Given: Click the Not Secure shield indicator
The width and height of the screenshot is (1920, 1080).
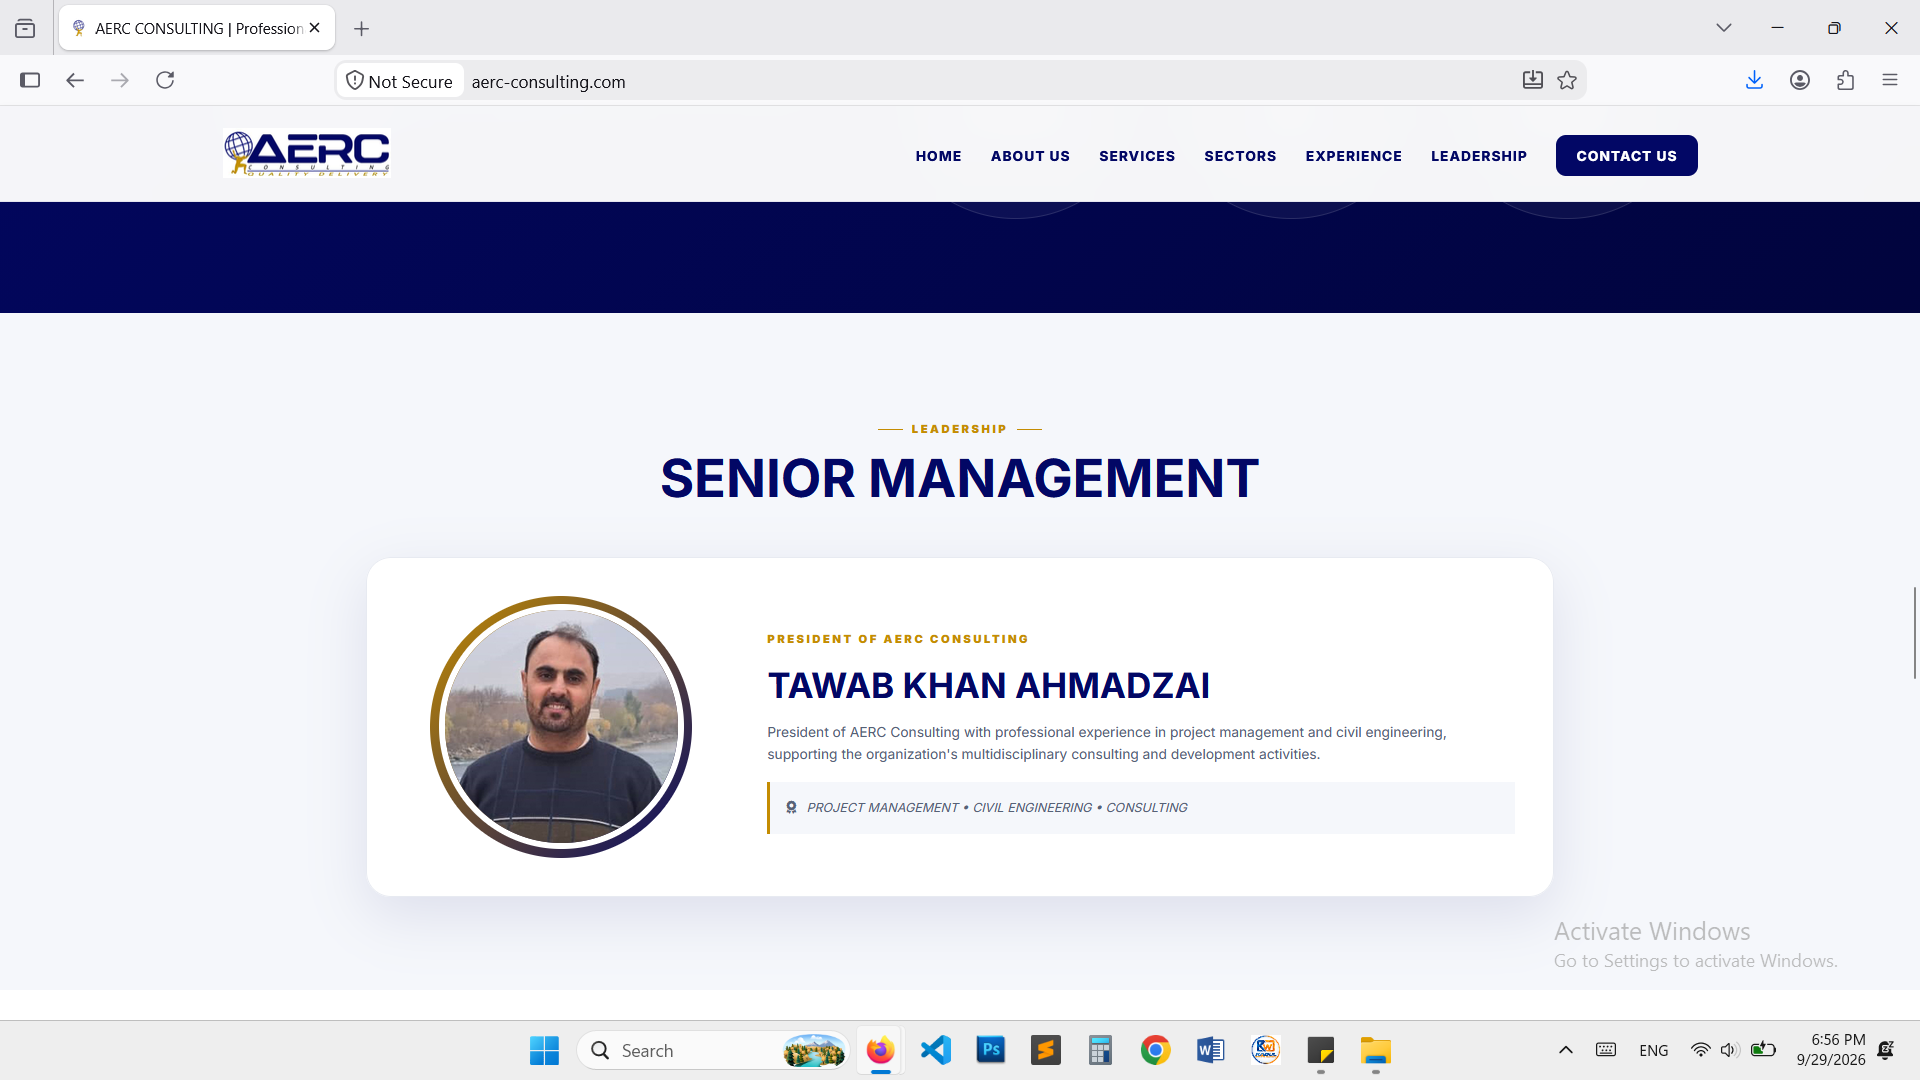Looking at the screenshot, I should (400, 81).
